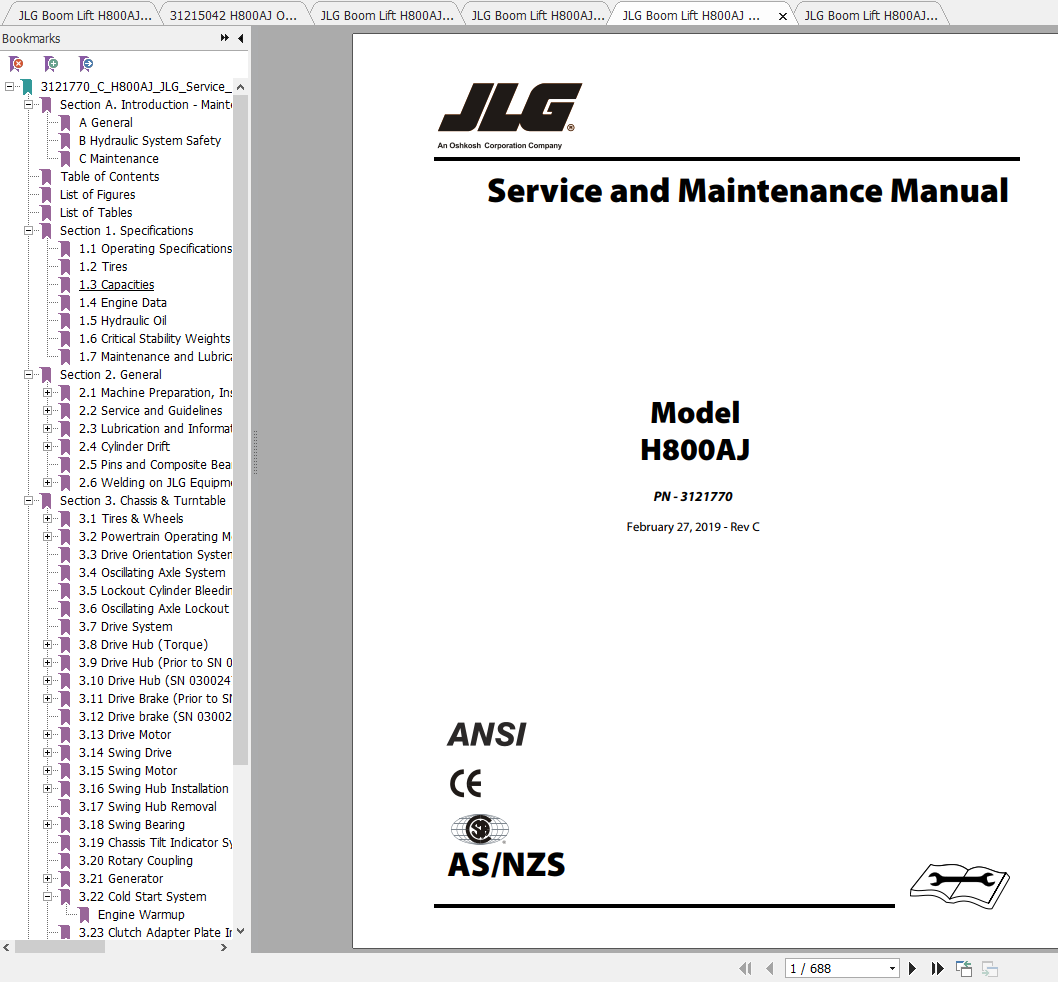Collapse Section A. Introduction bookmark
This screenshot has height=982, width=1058.
[x=28, y=105]
